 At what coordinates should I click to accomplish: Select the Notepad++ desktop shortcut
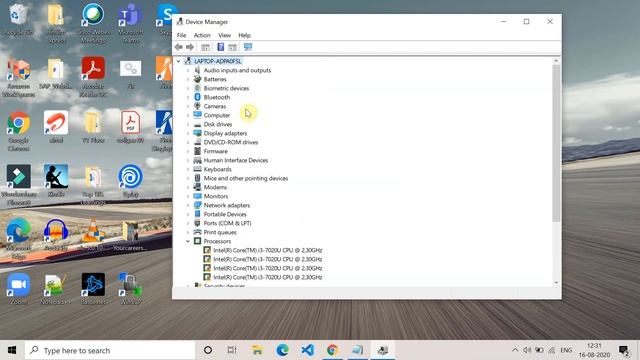pyautogui.click(x=56, y=289)
